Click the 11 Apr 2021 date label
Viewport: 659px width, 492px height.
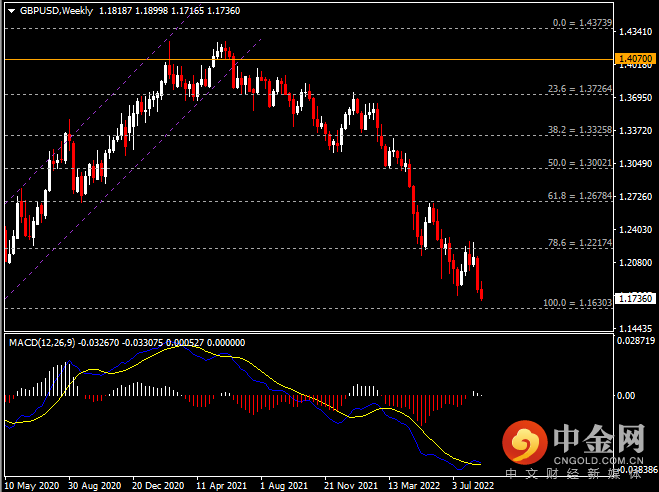[223, 484]
